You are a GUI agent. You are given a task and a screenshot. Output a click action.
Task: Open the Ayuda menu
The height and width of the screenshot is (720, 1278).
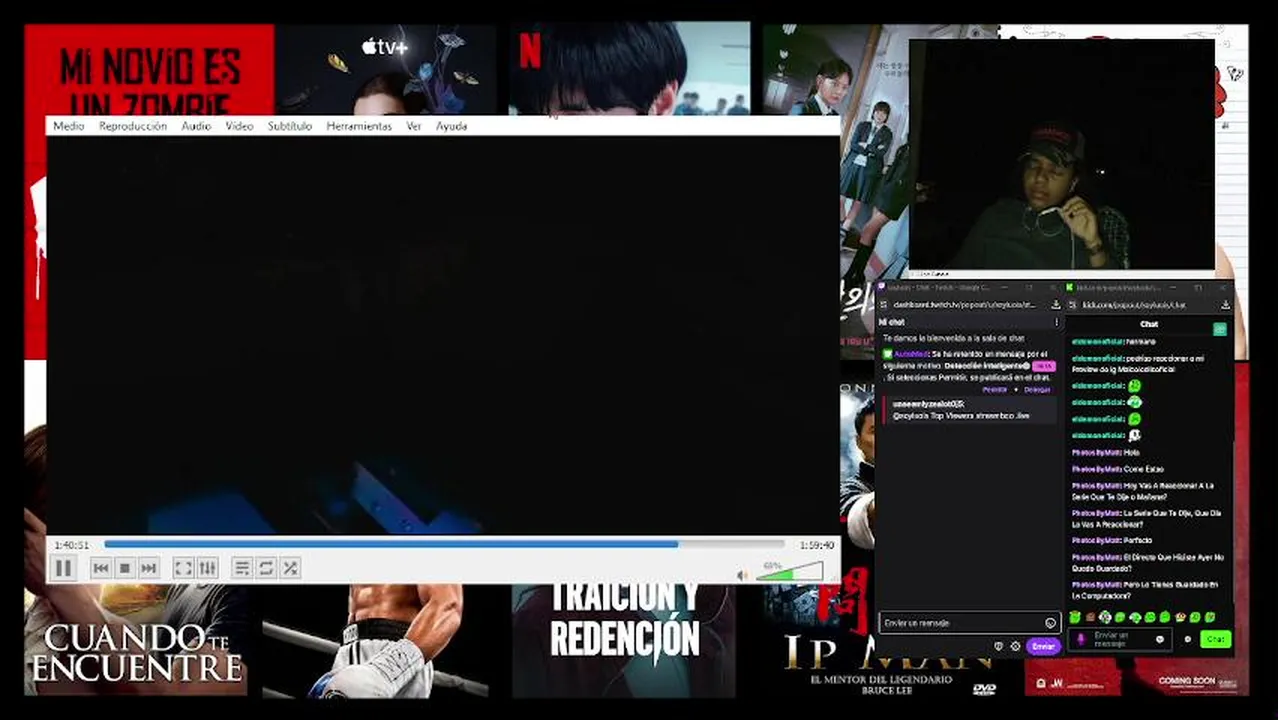(x=451, y=126)
